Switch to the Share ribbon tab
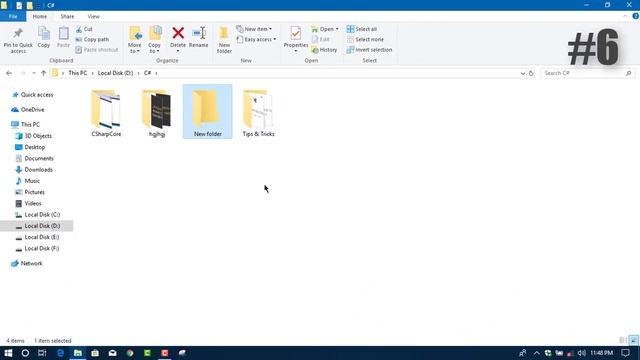The width and height of the screenshot is (640, 360). pyautogui.click(x=67, y=16)
